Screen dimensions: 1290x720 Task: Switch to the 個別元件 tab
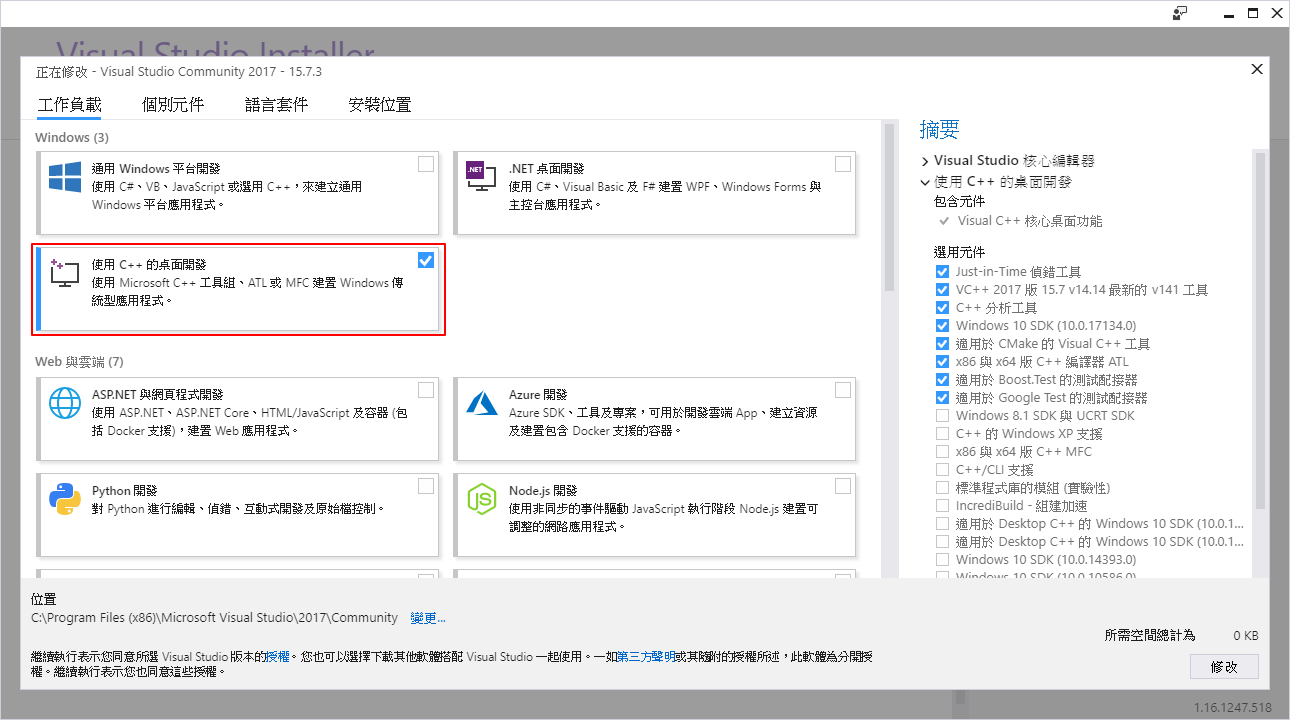tap(173, 105)
